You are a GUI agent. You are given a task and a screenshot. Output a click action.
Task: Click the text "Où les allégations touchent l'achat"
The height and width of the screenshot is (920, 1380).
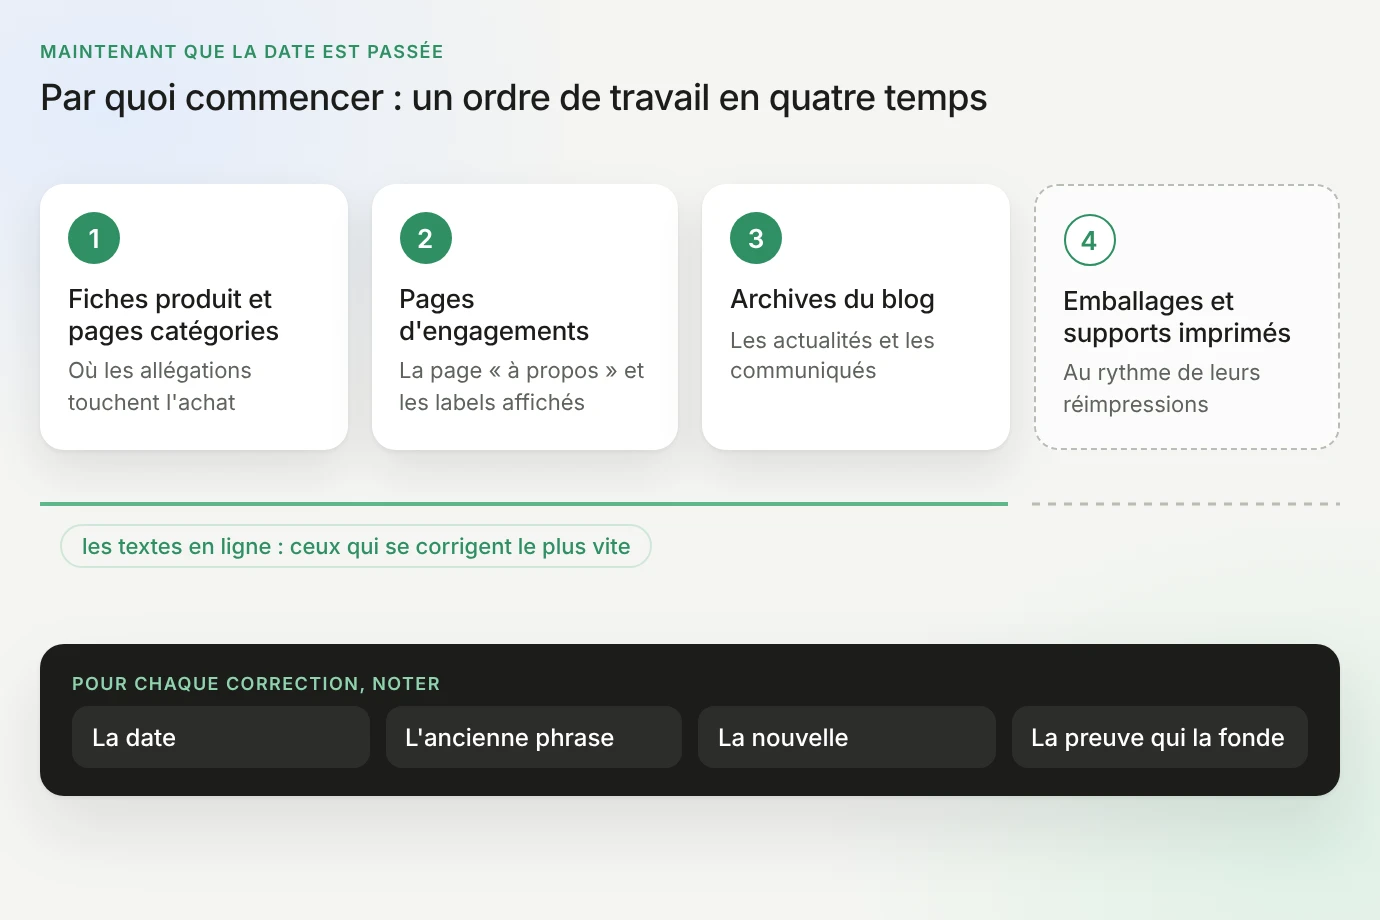tap(160, 386)
